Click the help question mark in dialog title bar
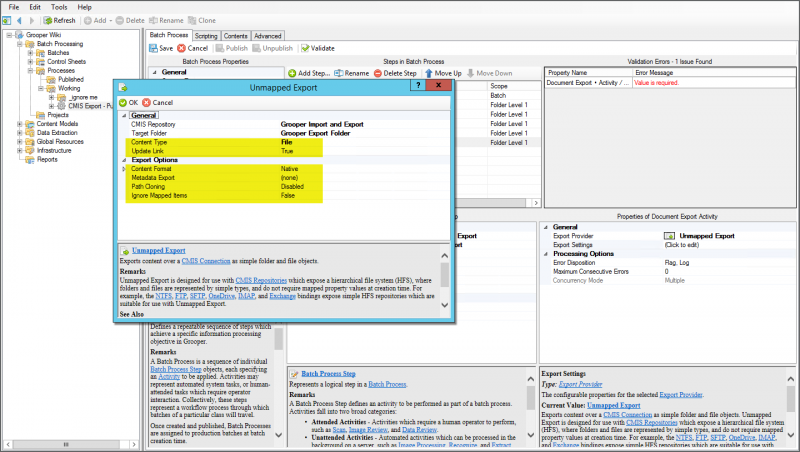The image size is (800, 452). (418, 87)
